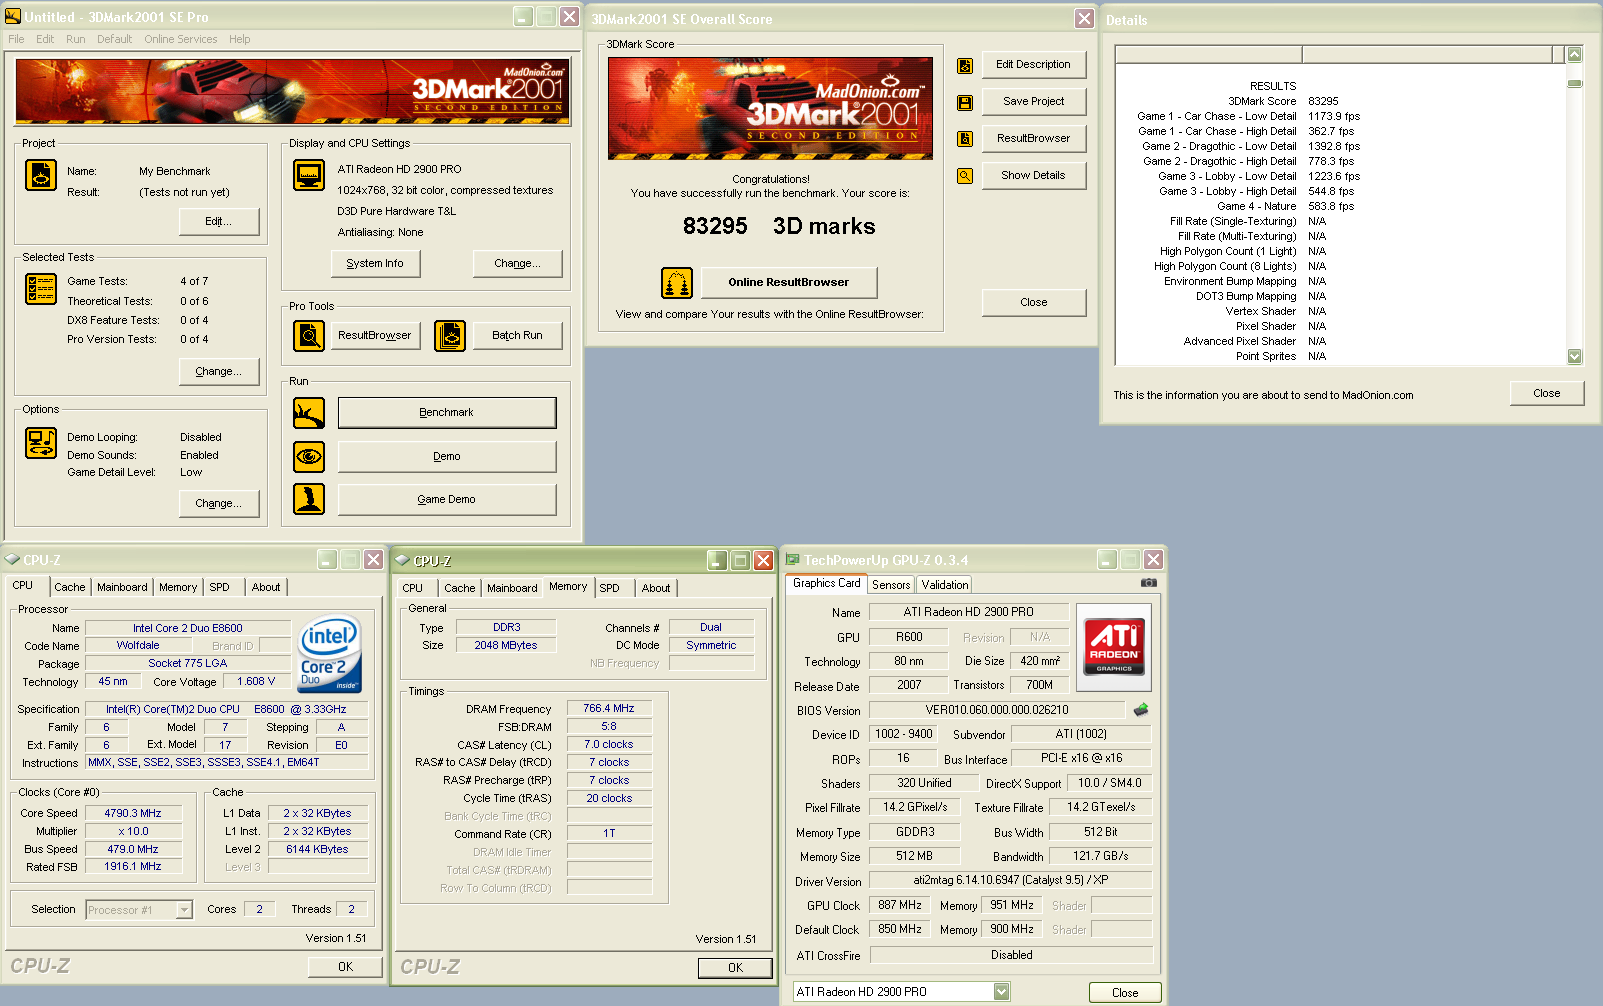The height and width of the screenshot is (1006, 1603).
Task: Click the Project icon in 3DMark2001 window
Action: [x=41, y=175]
